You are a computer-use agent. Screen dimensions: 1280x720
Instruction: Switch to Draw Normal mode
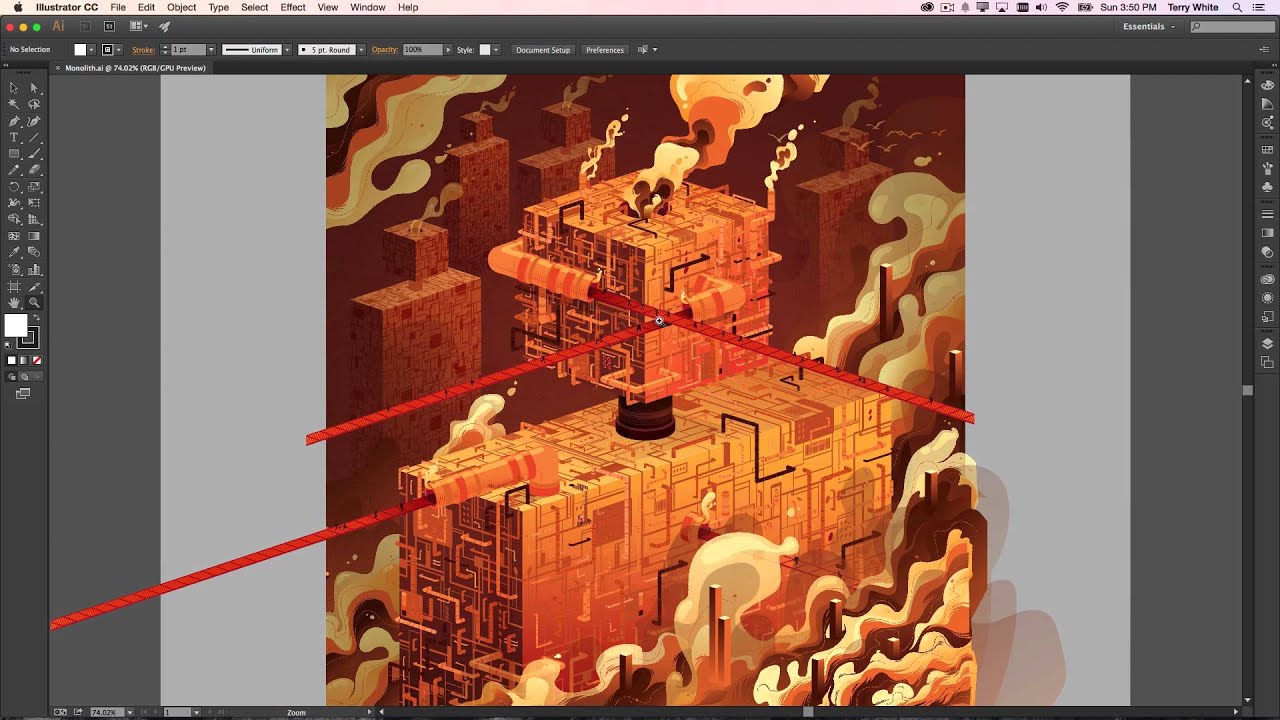[12, 377]
